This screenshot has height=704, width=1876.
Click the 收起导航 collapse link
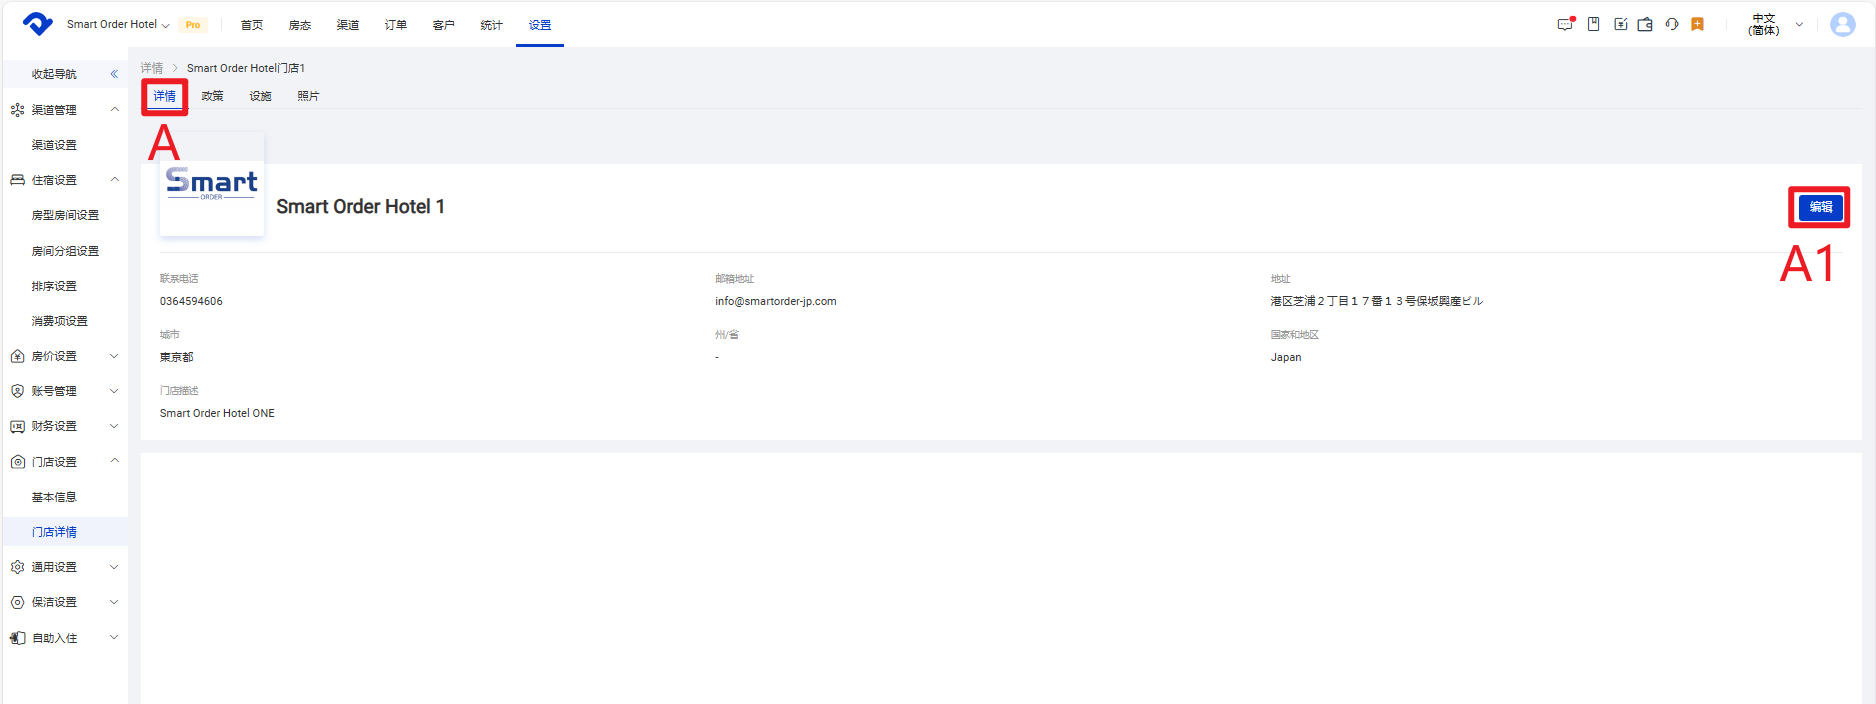click(54, 74)
